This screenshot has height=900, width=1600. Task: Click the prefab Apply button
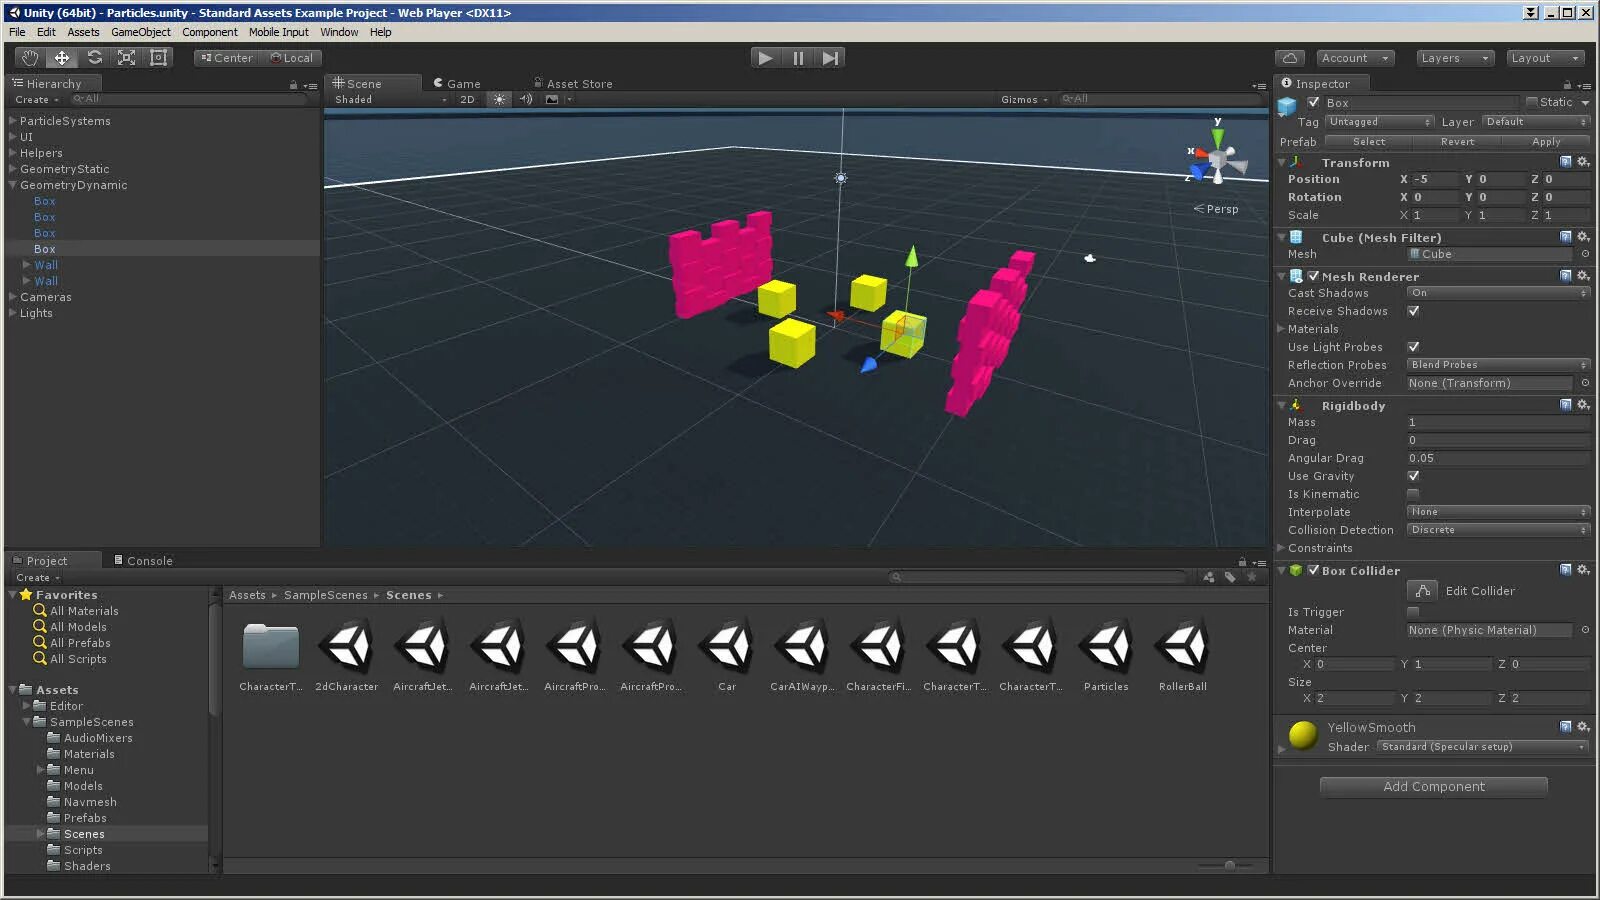coord(1546,142)
